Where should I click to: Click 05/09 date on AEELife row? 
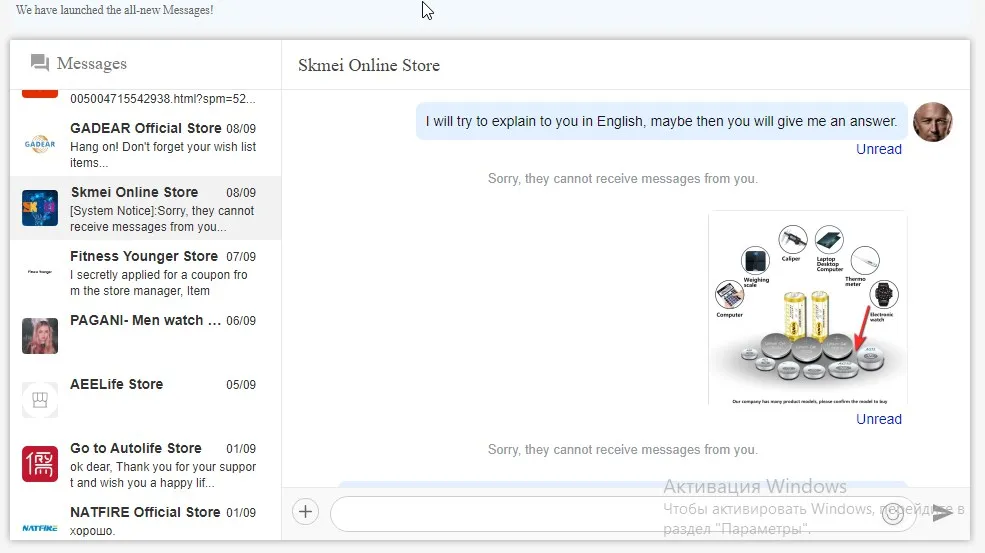[x=241, y=385]
